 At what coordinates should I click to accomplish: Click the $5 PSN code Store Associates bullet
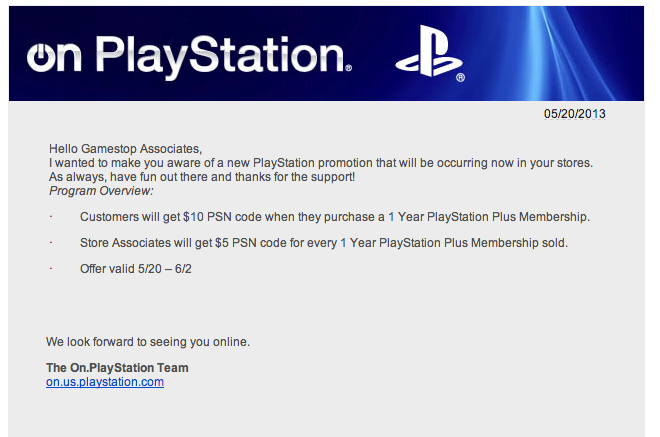pos(324,243)
